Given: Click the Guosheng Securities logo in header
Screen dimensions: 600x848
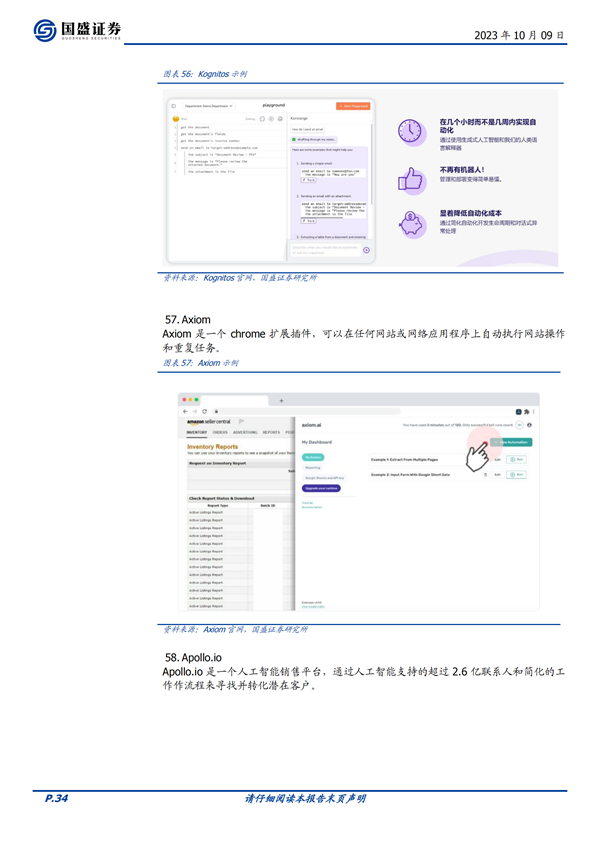Looking at the screenshot, I should point(77,30).
